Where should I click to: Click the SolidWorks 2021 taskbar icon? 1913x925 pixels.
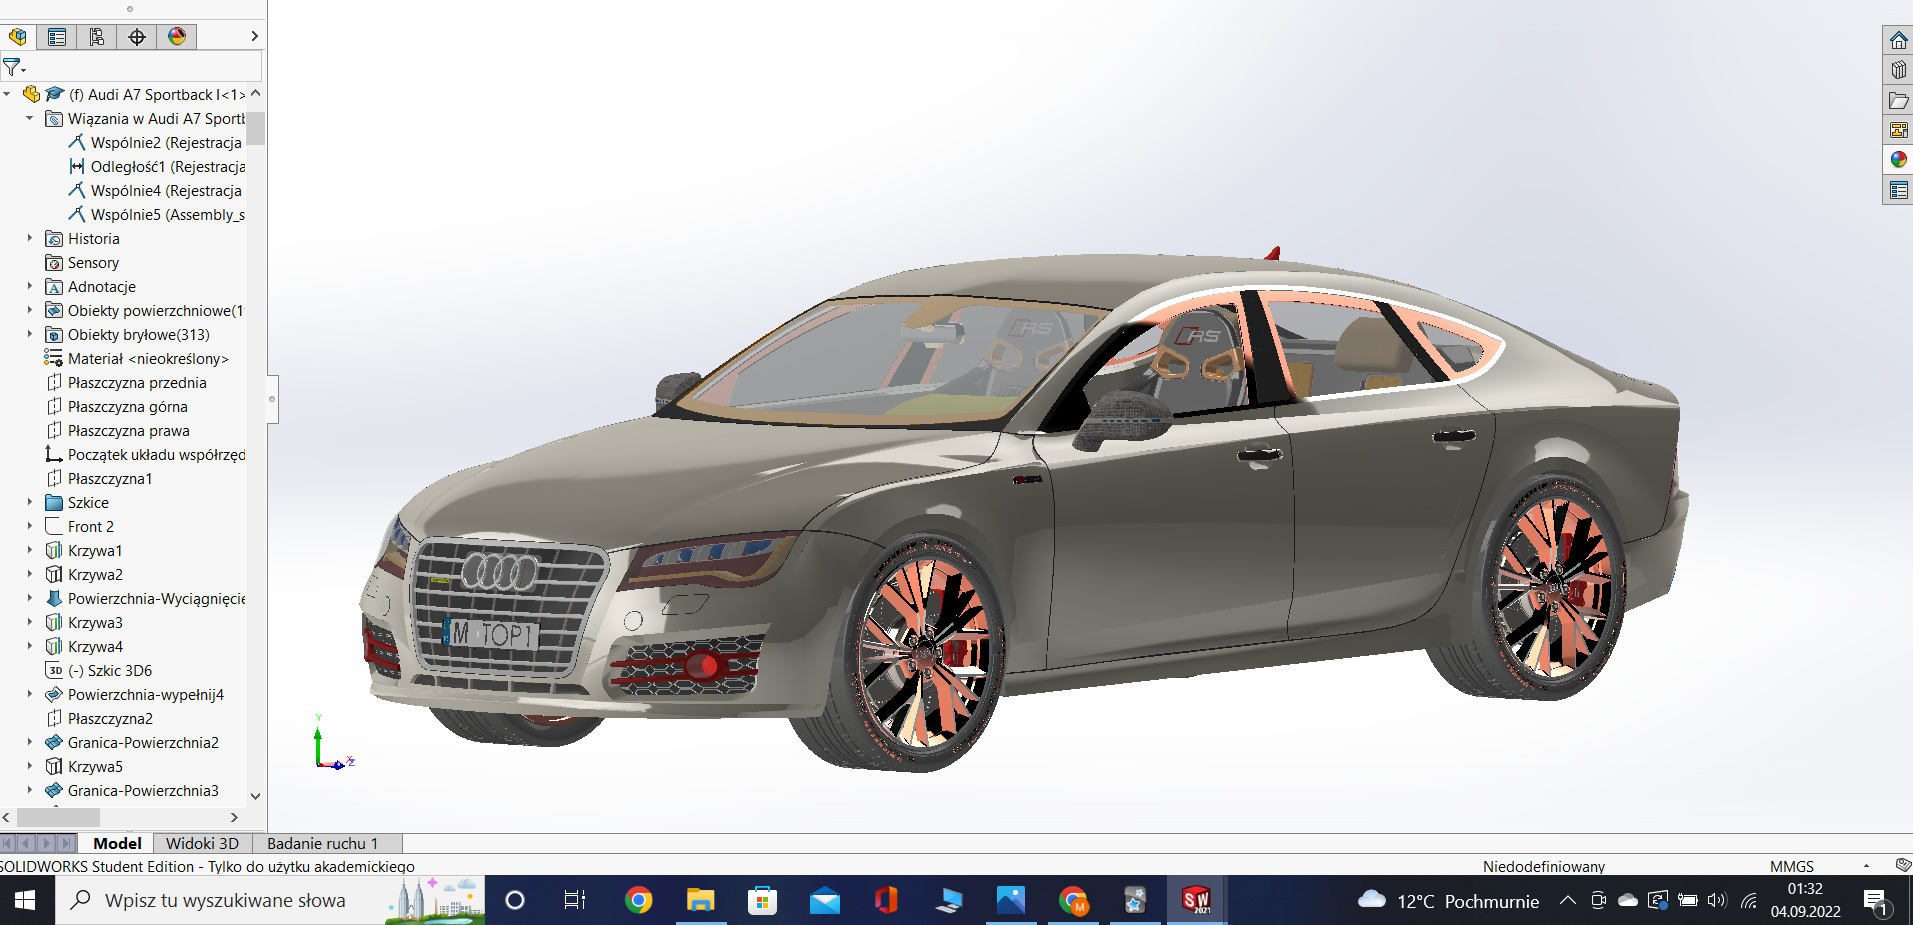(1196, 900)
